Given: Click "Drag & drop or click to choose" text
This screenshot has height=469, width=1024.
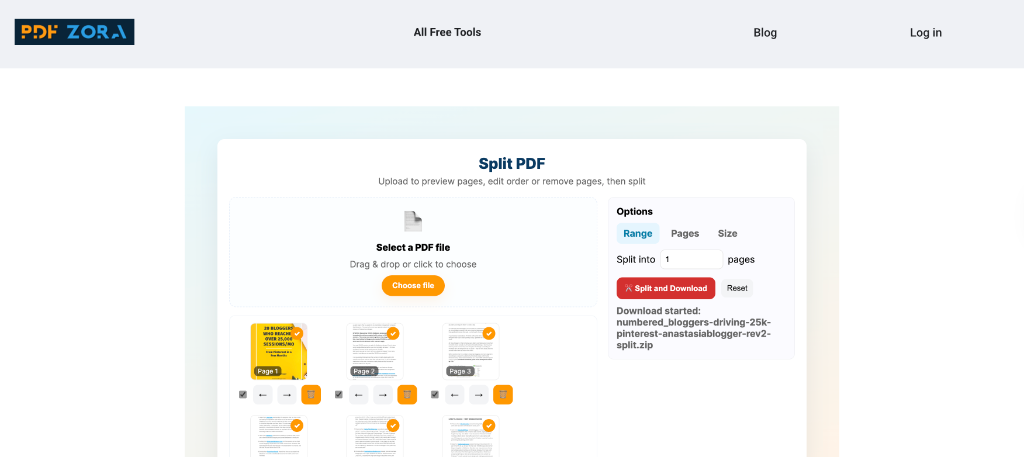Looking at the screenshot, I should click(x=413, y=265).
